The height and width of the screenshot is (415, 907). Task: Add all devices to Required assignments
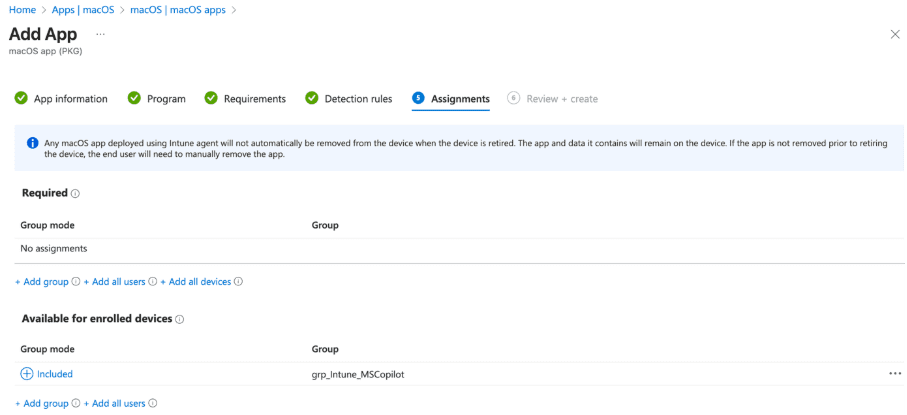pyautogui.click(x=196, y=282)
